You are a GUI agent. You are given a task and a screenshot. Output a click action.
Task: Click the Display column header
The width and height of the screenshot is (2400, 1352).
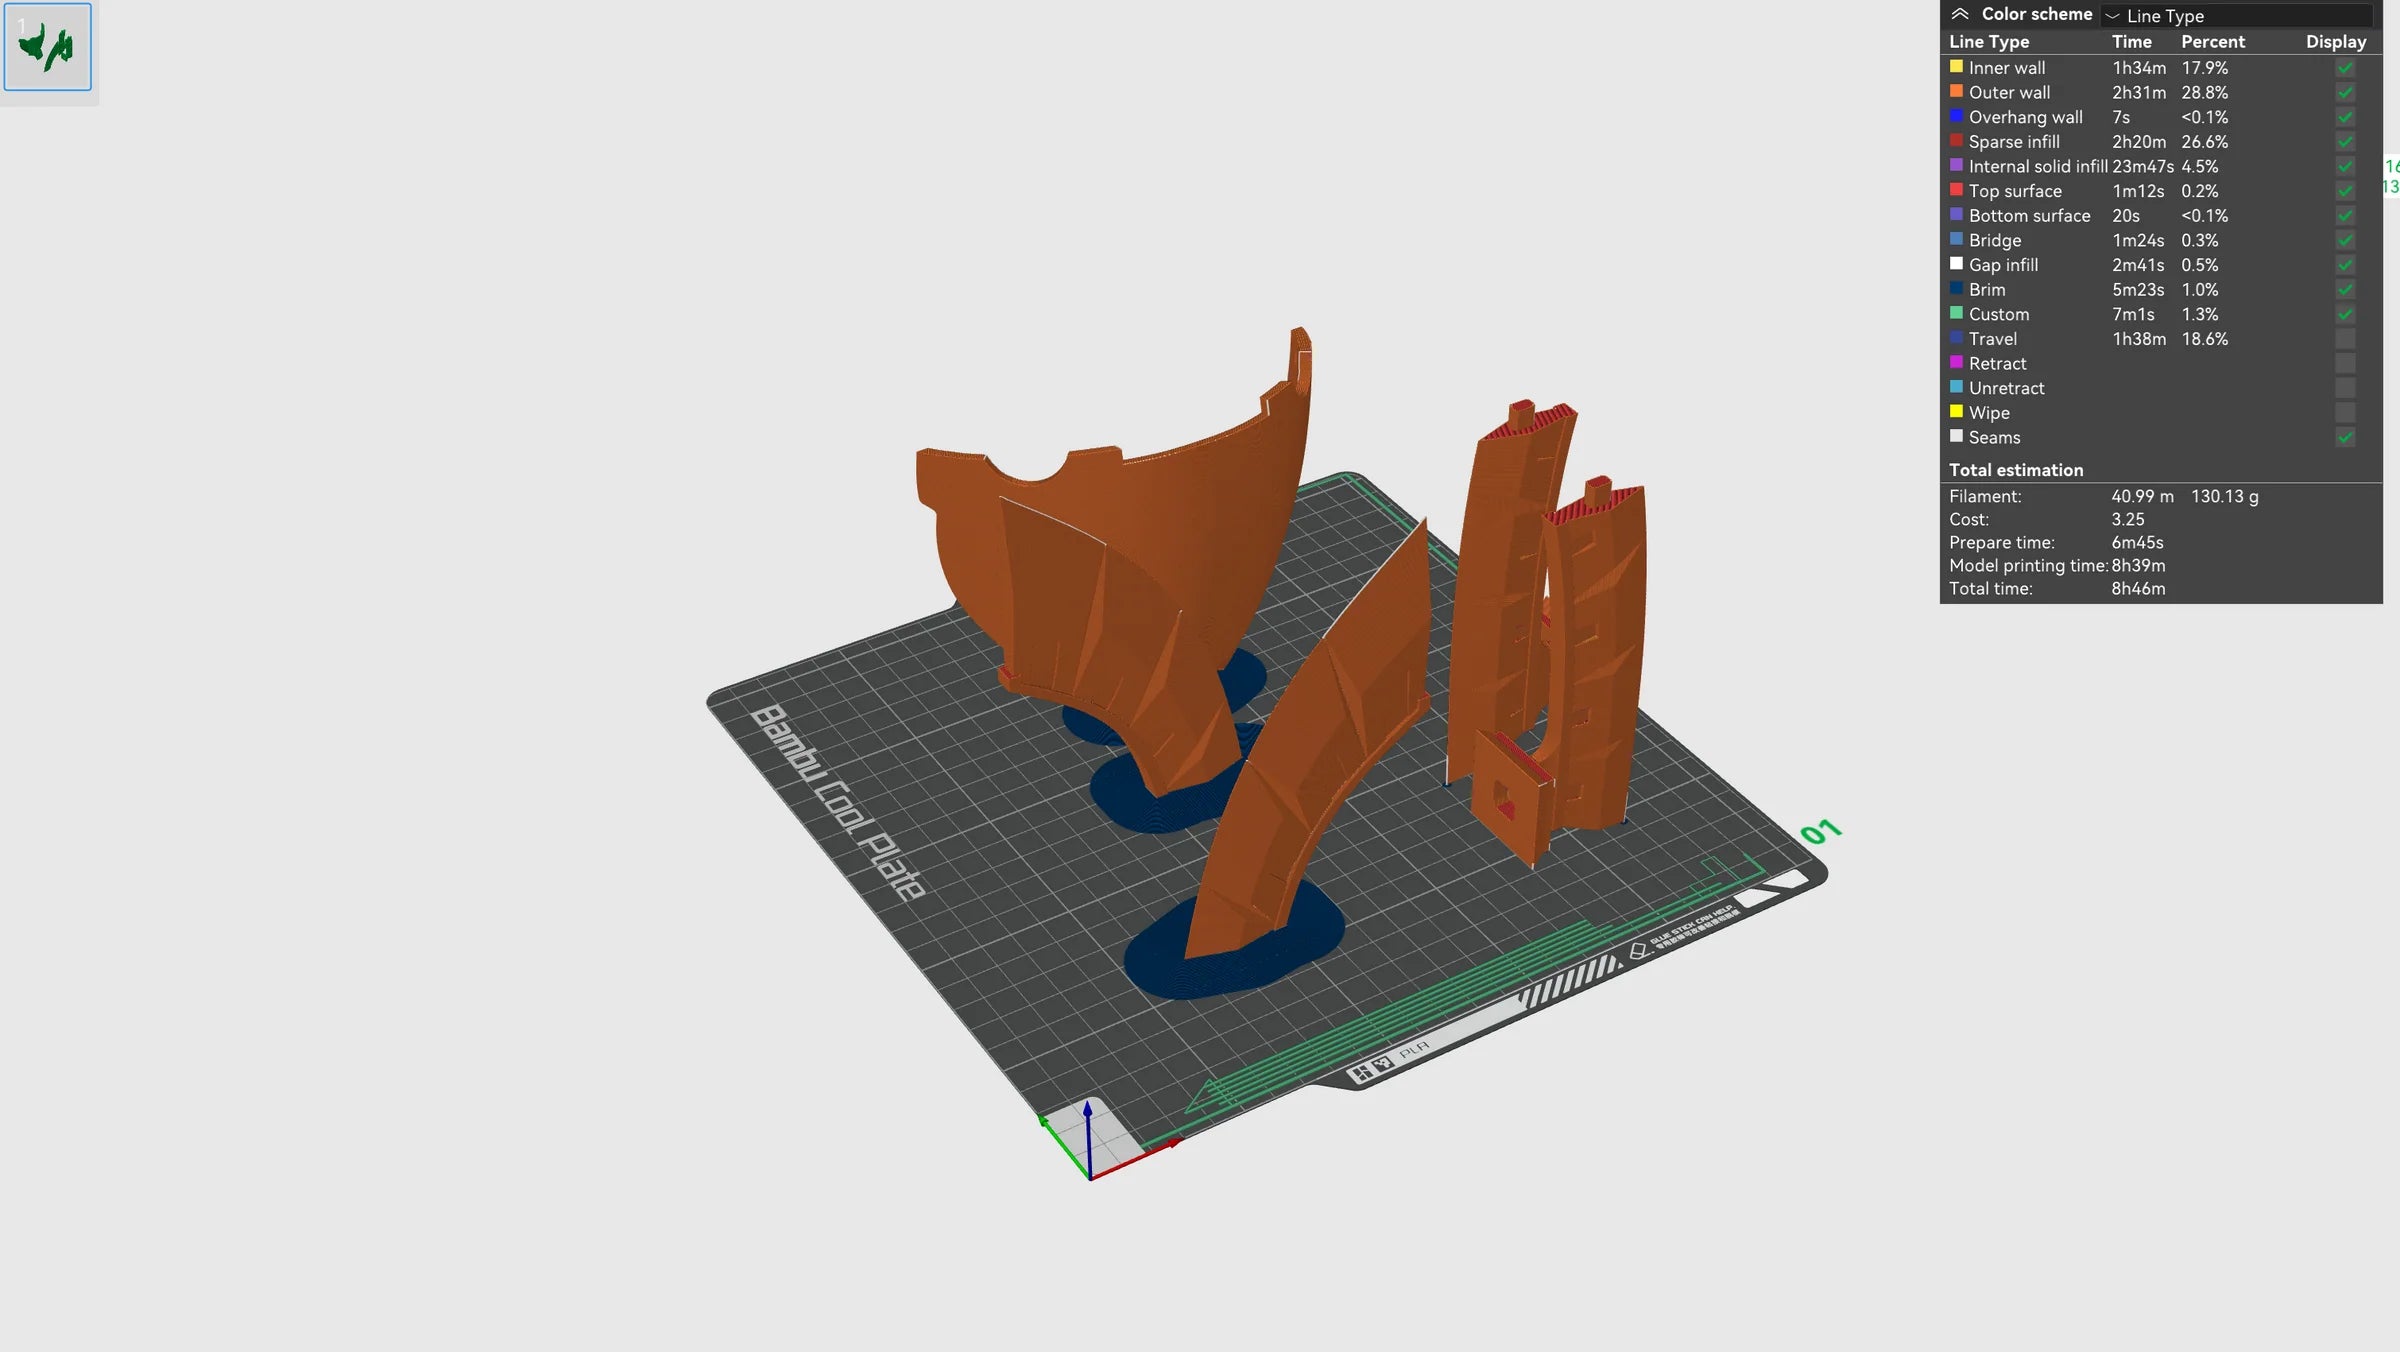click(x=2335, y=42)
